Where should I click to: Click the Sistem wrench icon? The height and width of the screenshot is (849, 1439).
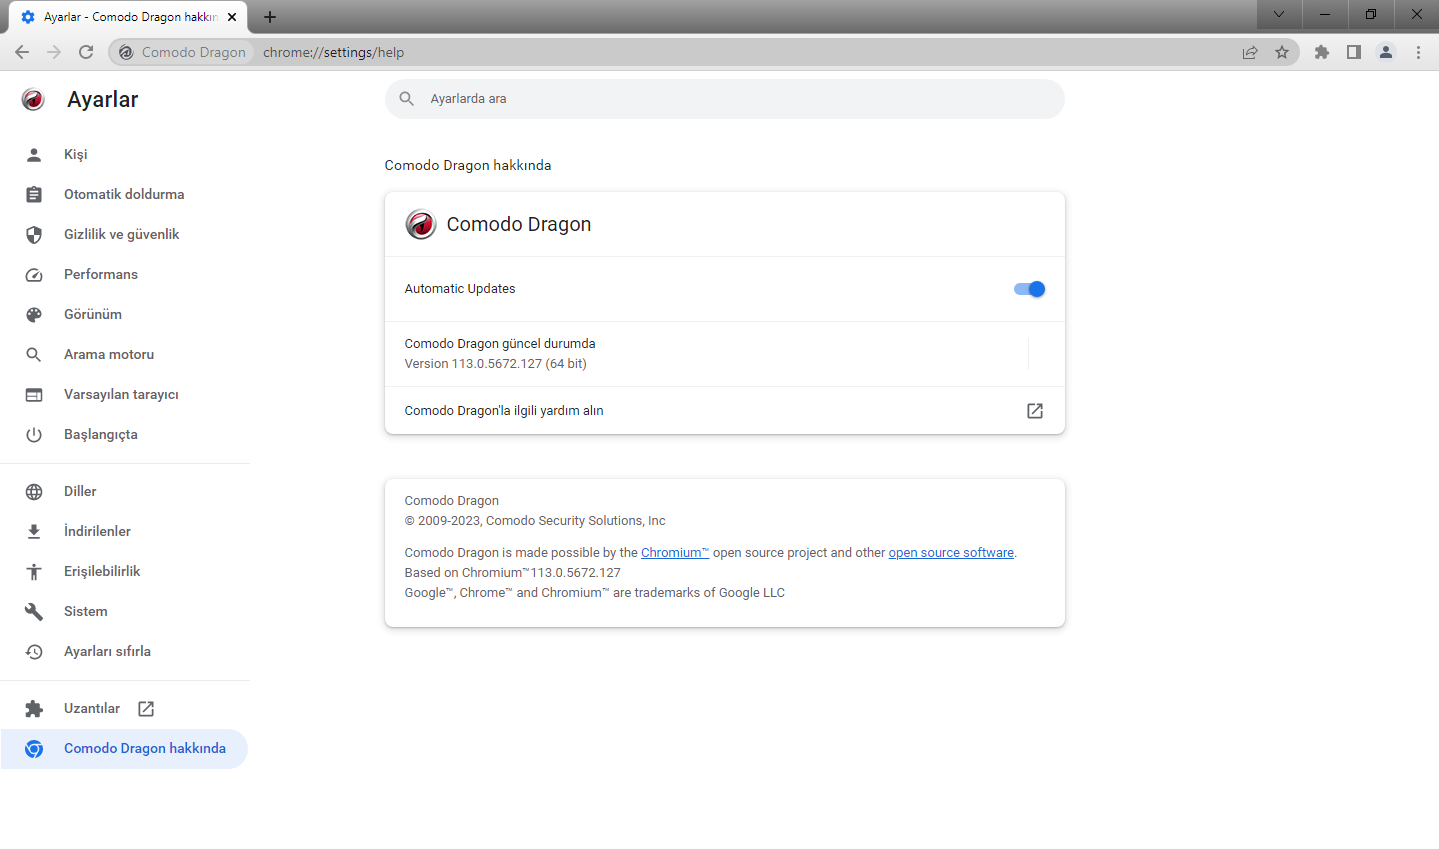[34, 611]
